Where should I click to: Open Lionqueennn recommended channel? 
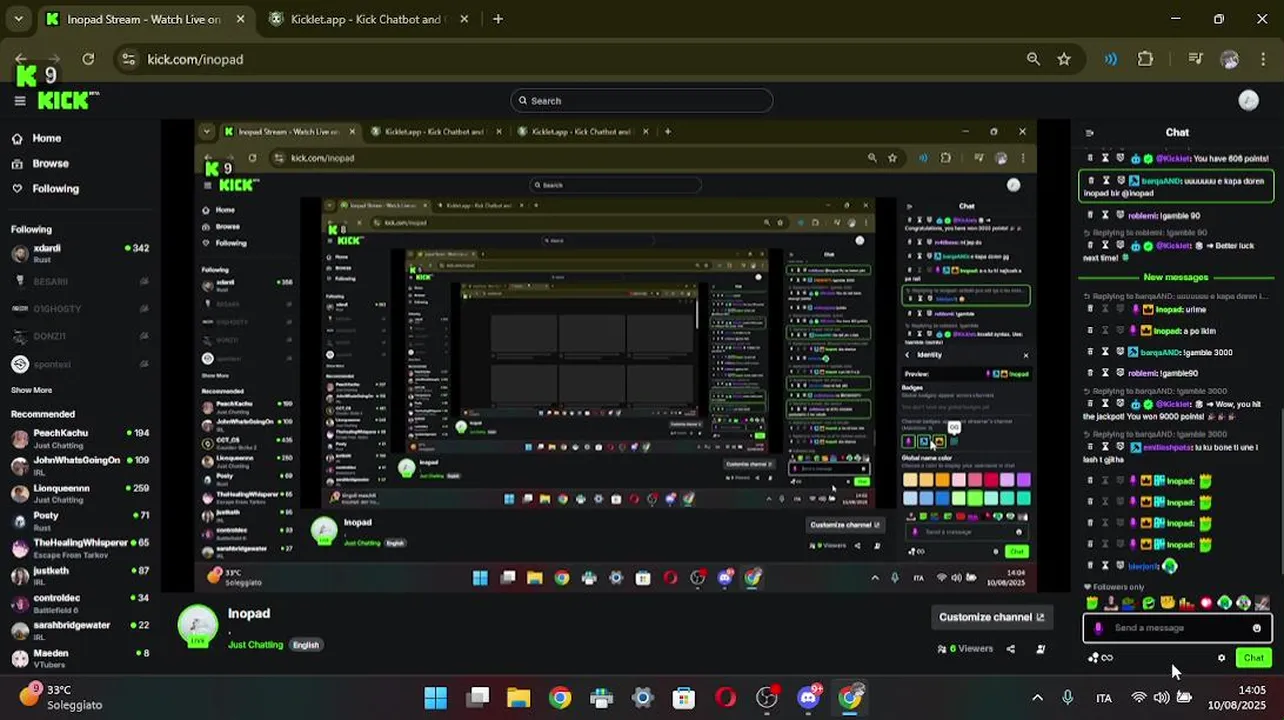[80, 493]
